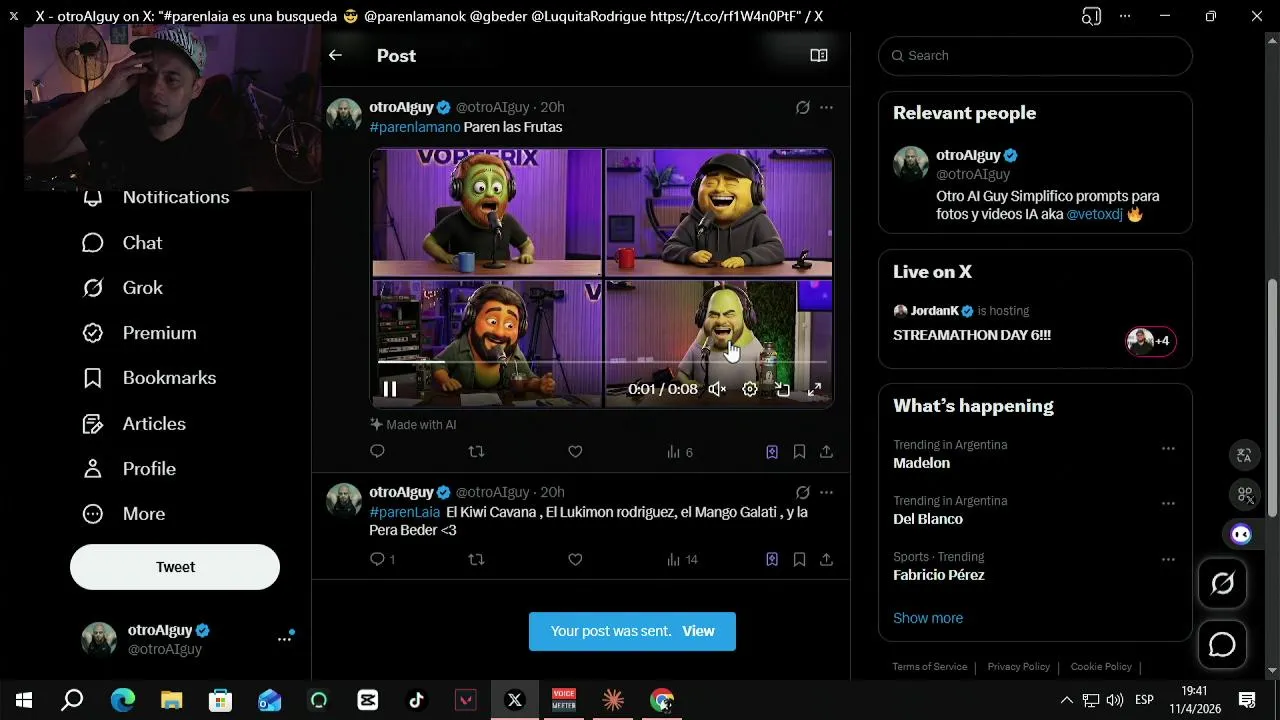Open the Terms of Service link
Viewport: 1280px width, 720px height.
(x=930, y=667)
